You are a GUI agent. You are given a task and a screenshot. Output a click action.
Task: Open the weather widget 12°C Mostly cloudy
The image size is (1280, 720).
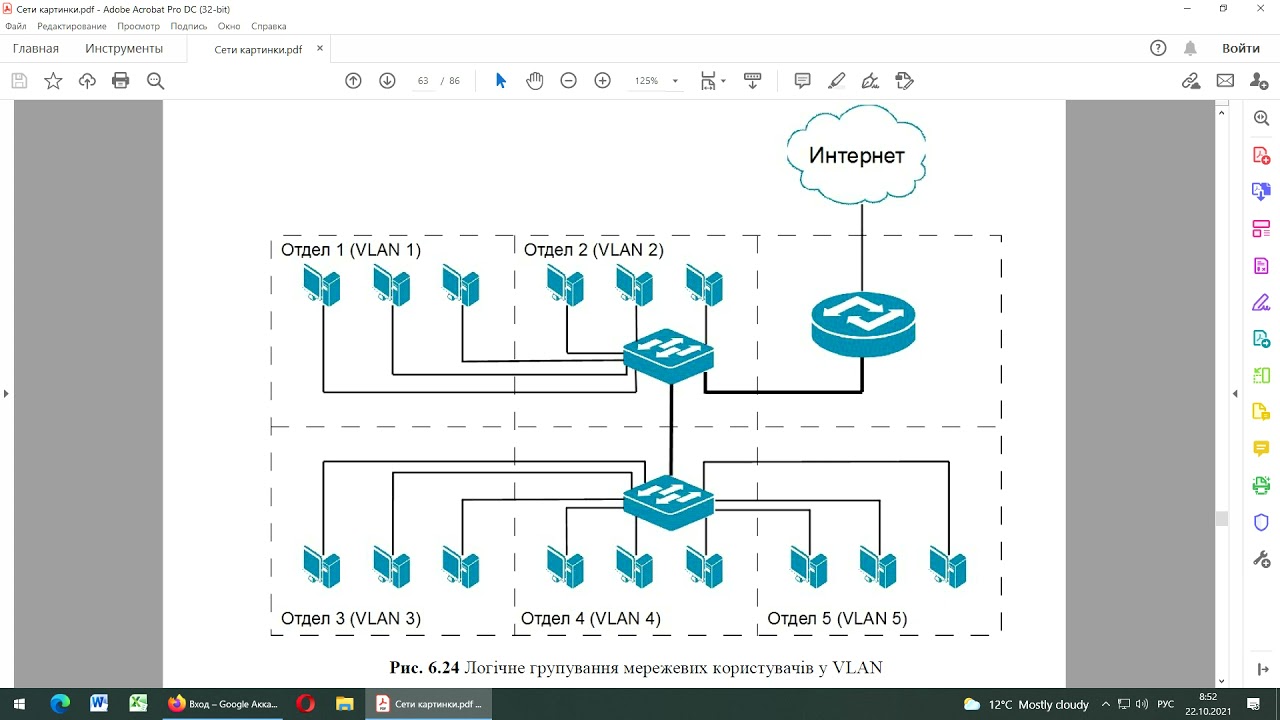point(1026,704)
